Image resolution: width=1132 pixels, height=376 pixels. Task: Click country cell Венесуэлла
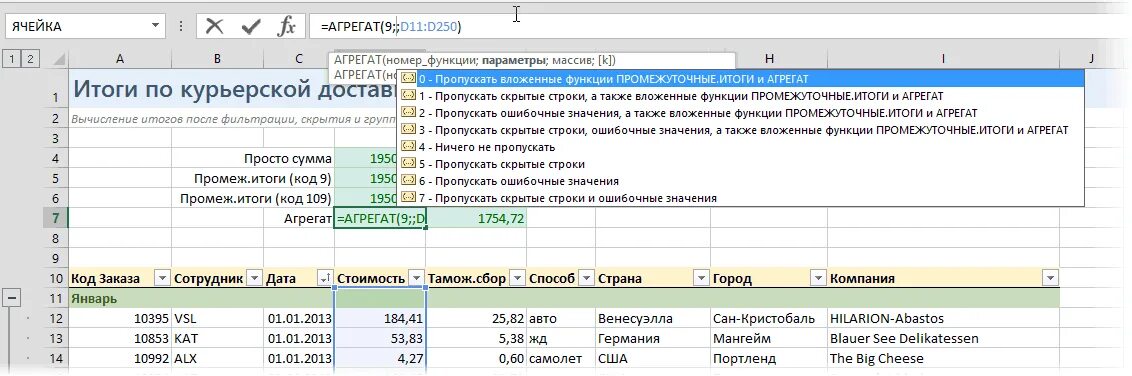pos(653,318)
